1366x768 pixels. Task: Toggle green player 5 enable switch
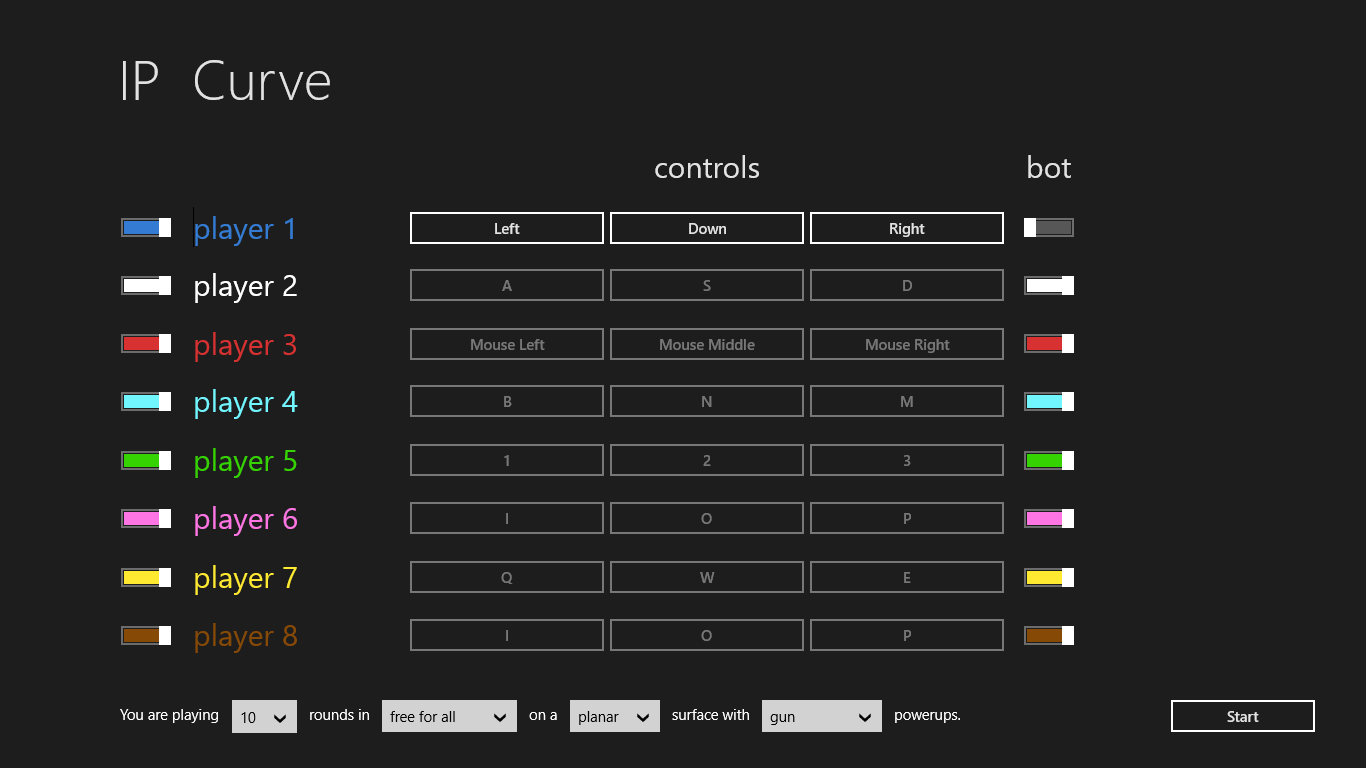(146, 461)
